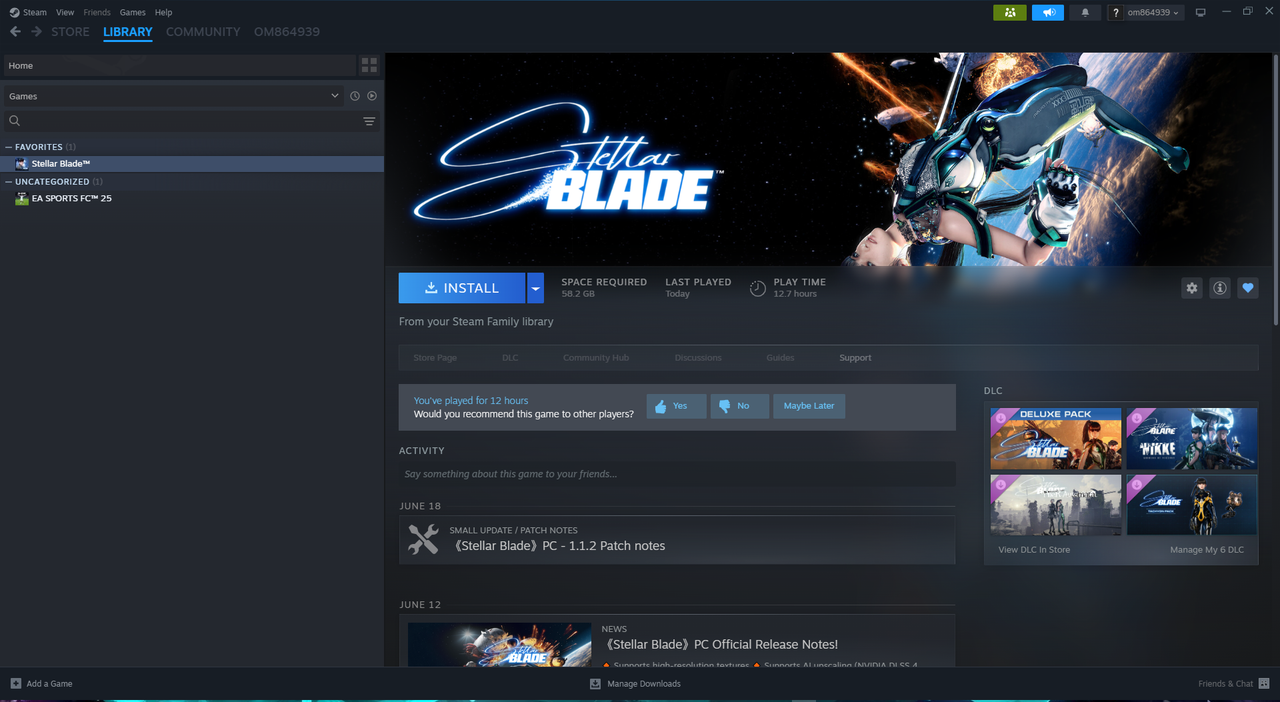Open the Games menu
This screenshot has height=702, width=1280.
click(x=133, y=12)
